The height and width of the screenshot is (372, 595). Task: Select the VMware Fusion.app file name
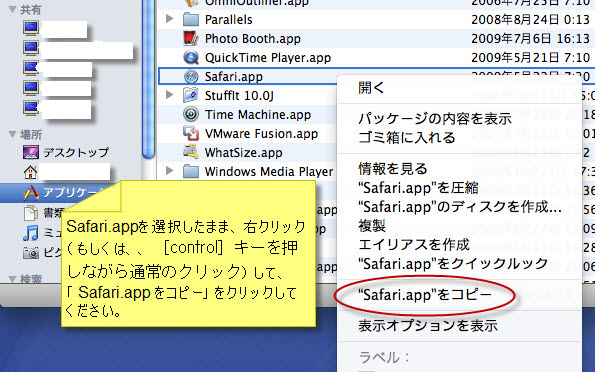261,134
